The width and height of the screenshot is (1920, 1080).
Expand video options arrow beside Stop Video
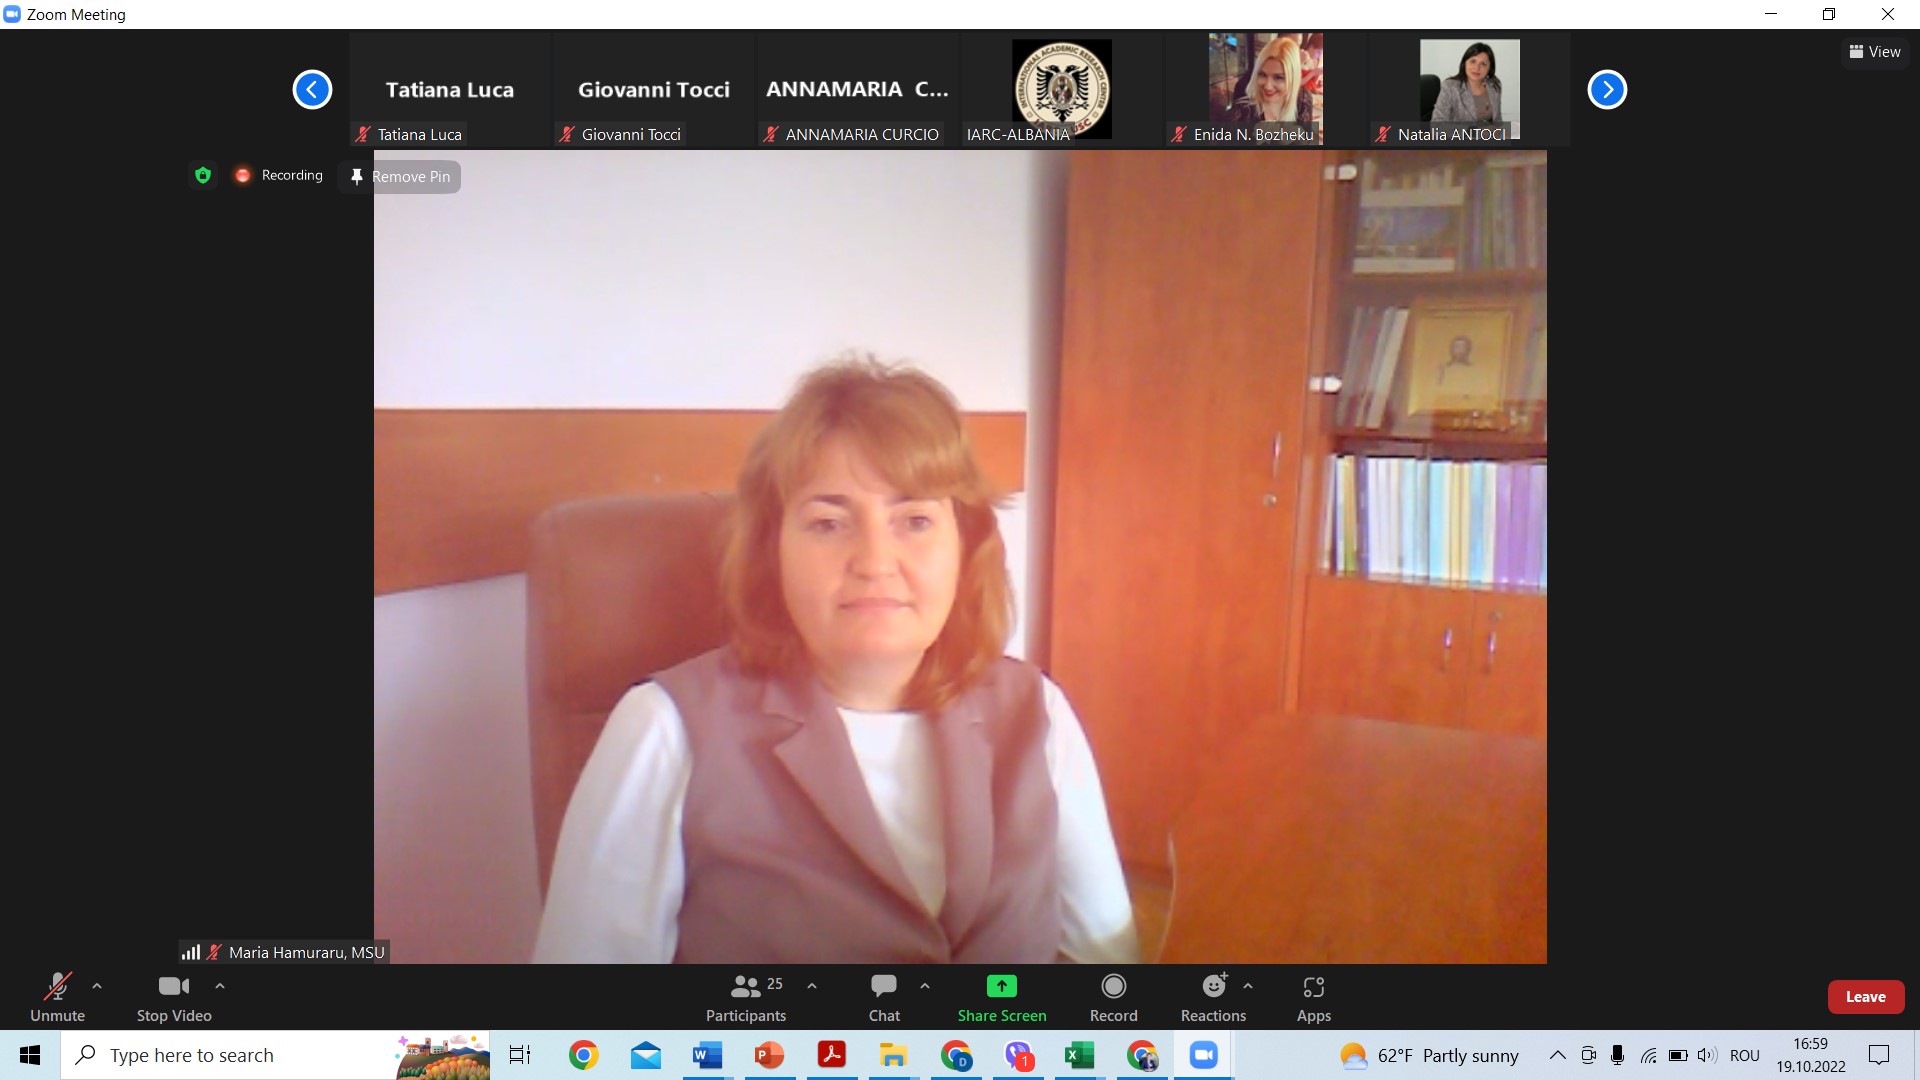(x=220, y=986)
